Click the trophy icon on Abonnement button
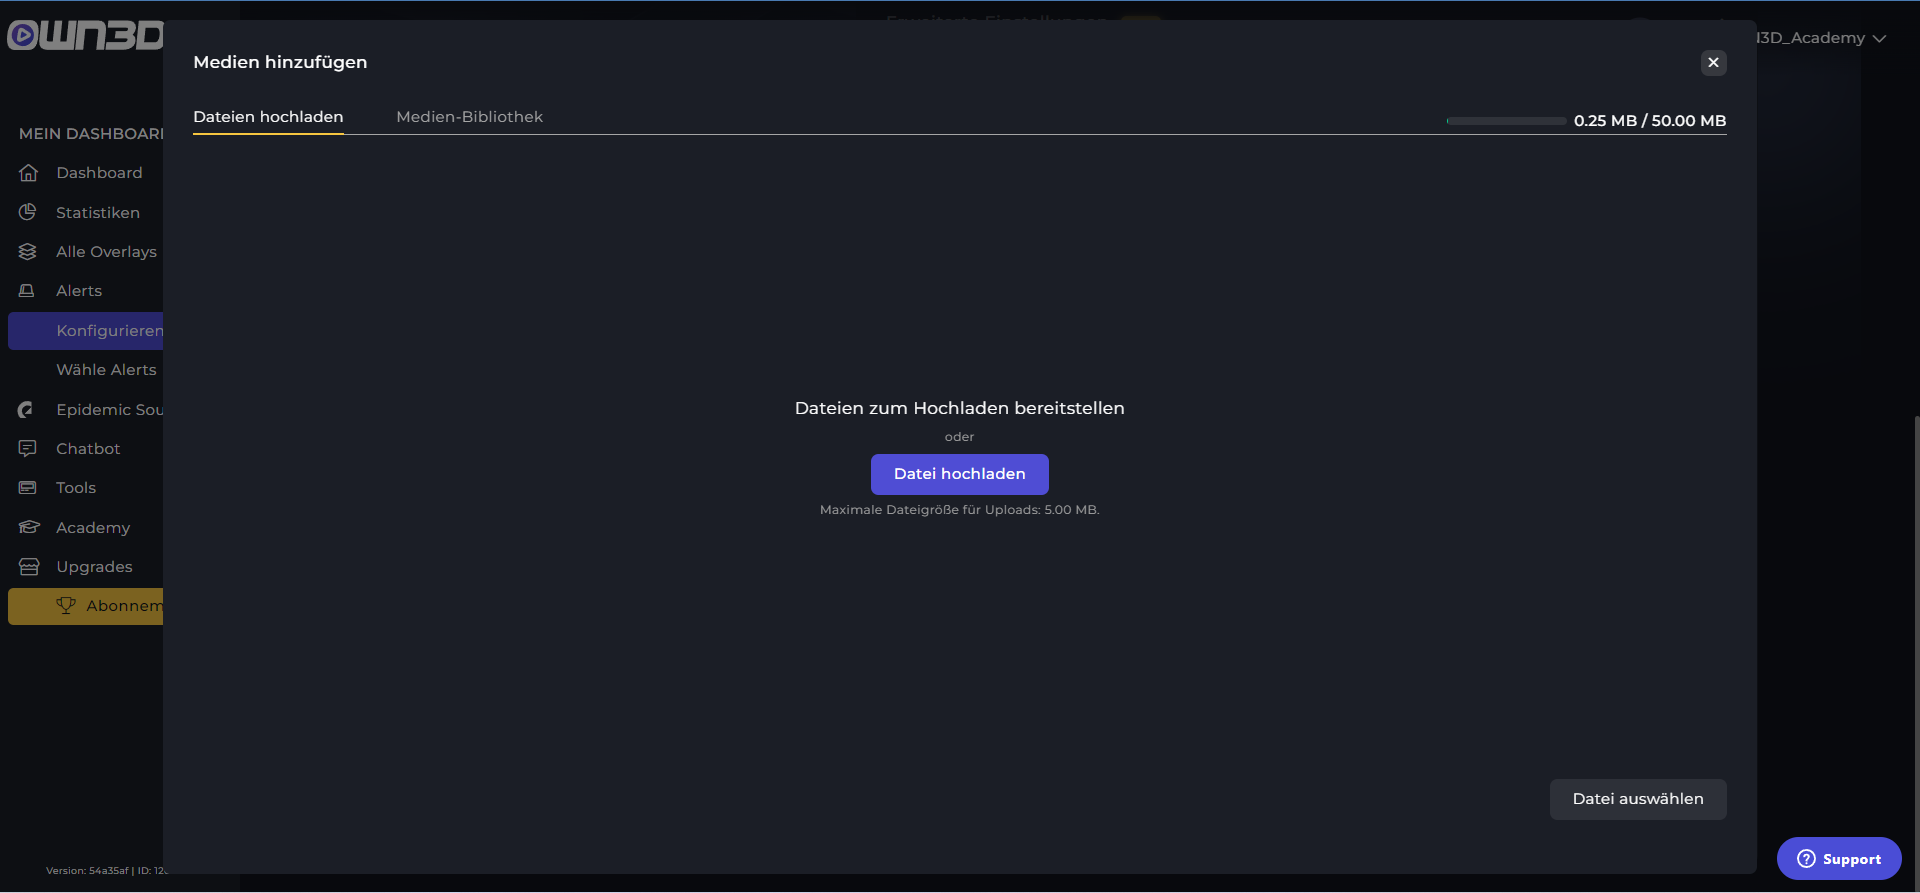This screenshot has height=893, width=1920. (x=66, y=606)
